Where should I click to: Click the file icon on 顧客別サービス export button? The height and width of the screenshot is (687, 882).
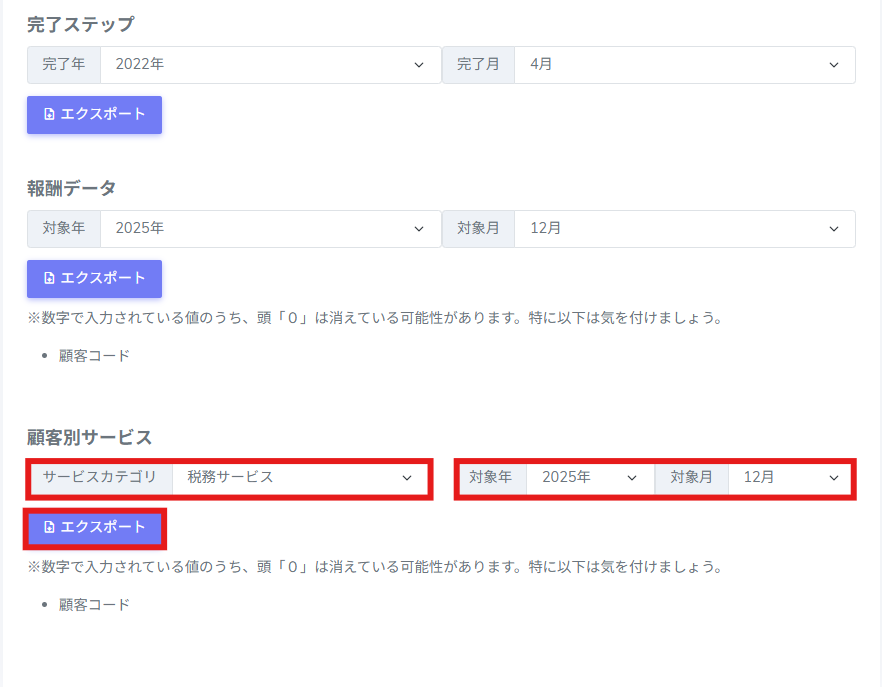[49, 527]
